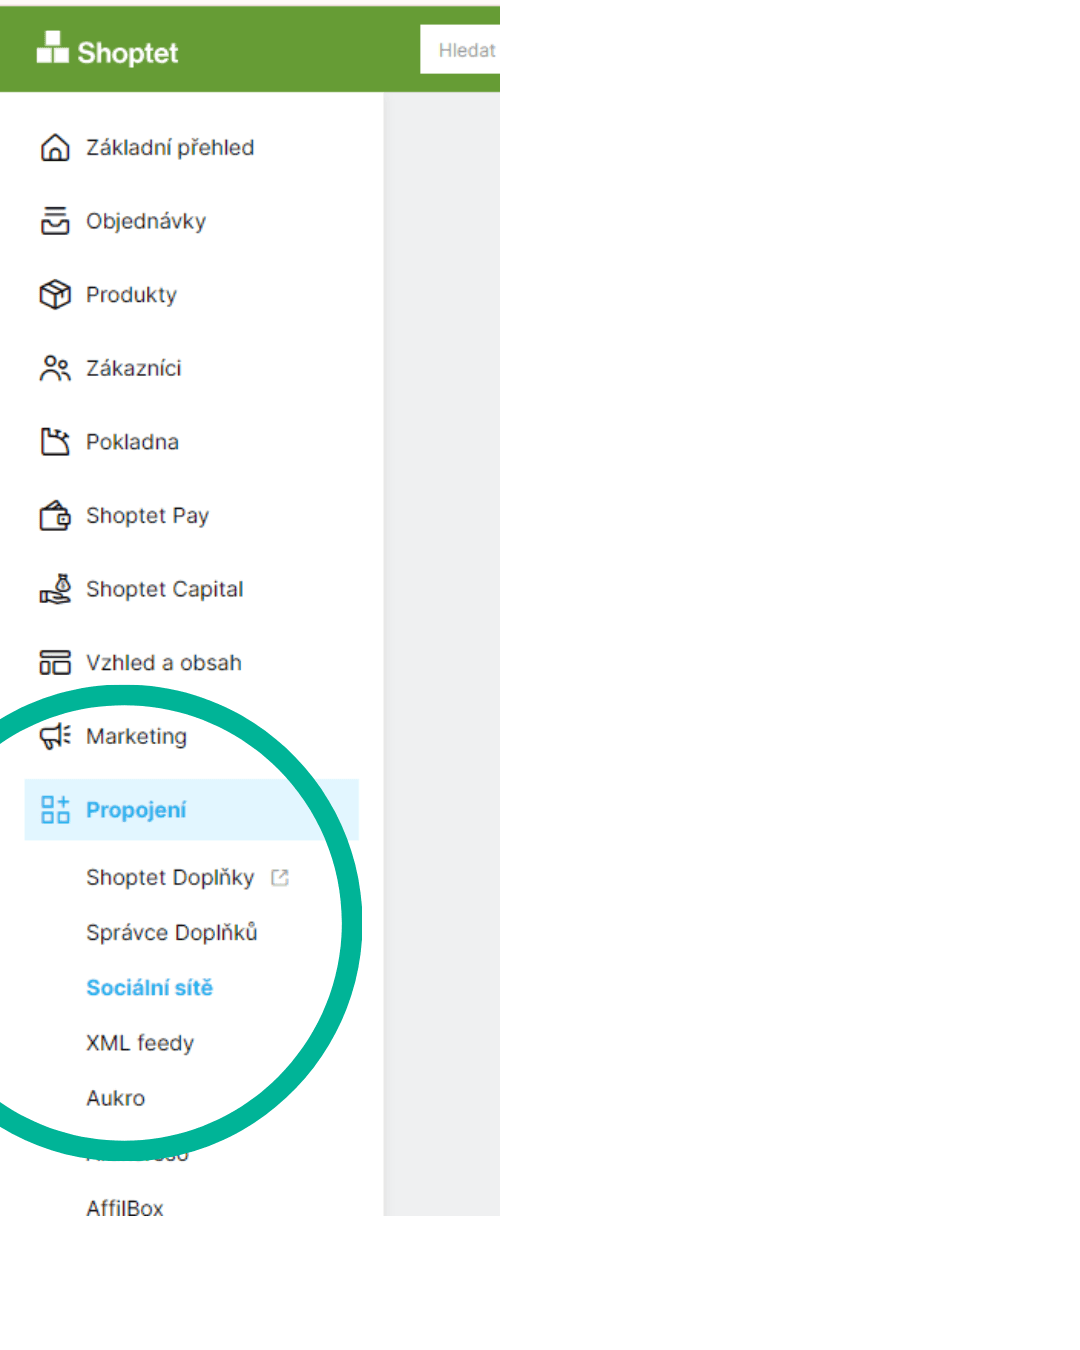Click the cash register icon beside Pokladna
Screen dimensions: 1080x1350
(55, 442)
